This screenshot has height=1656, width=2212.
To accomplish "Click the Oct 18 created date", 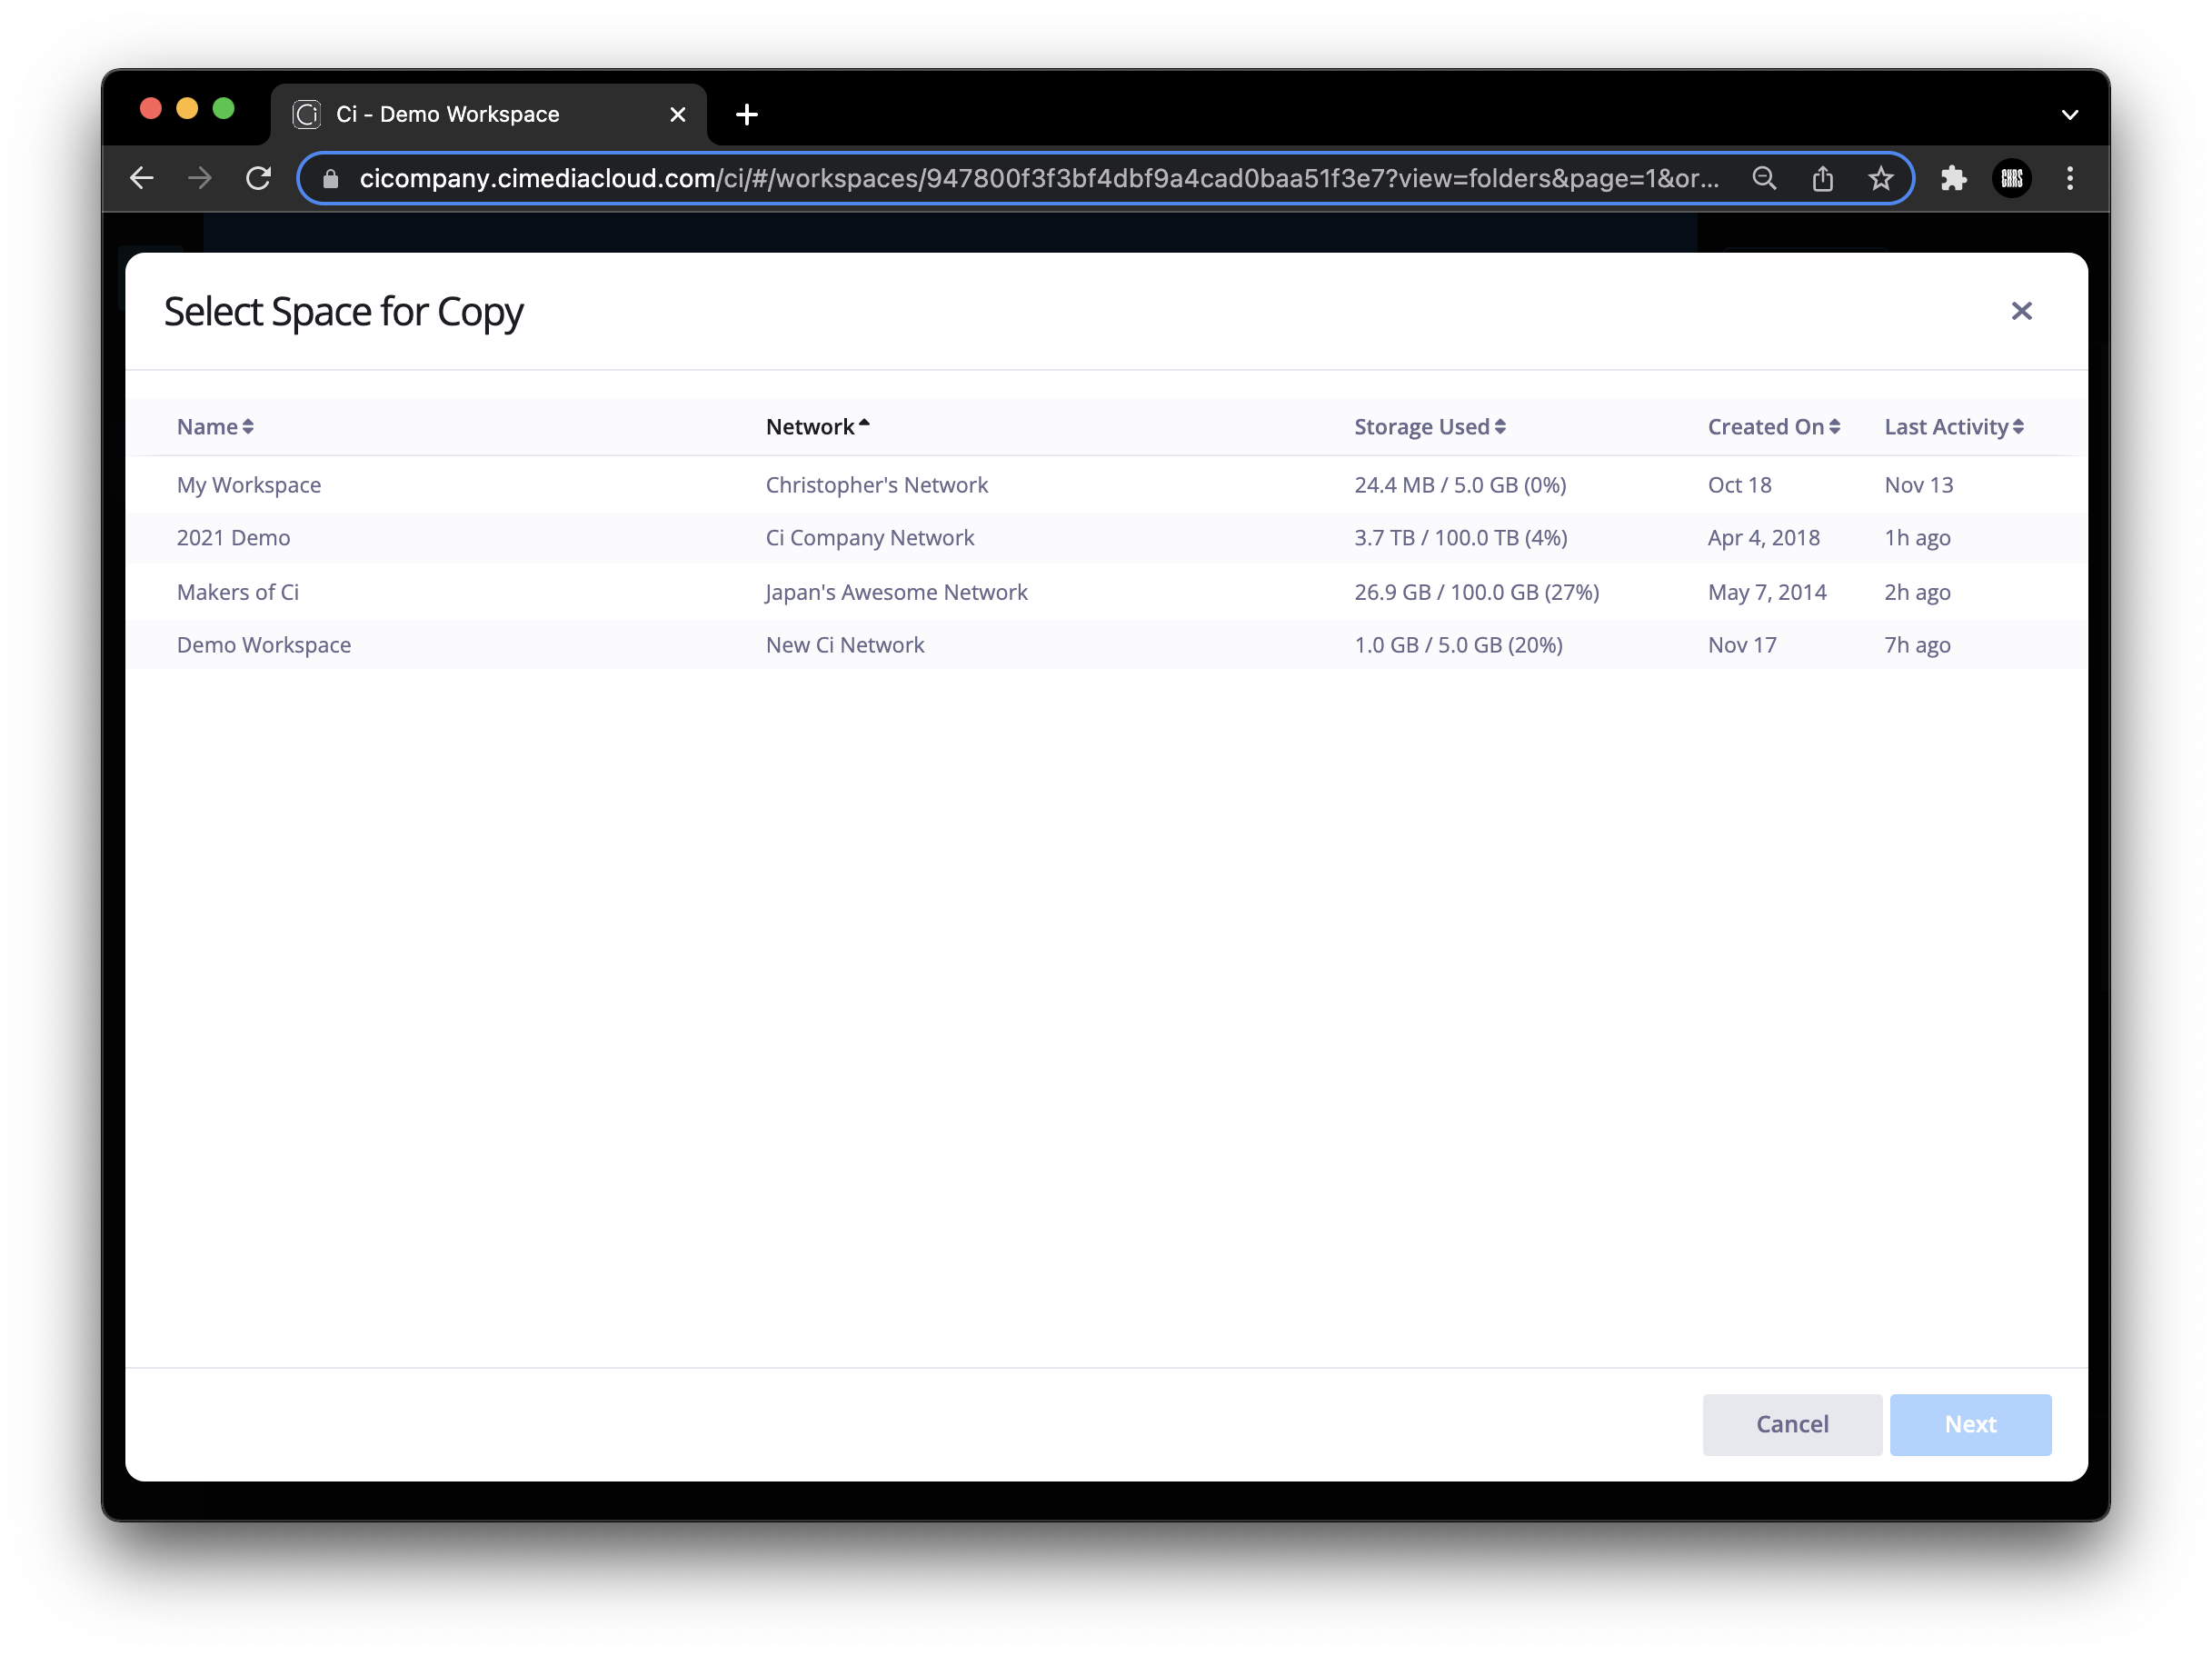I will point(1739,485).
